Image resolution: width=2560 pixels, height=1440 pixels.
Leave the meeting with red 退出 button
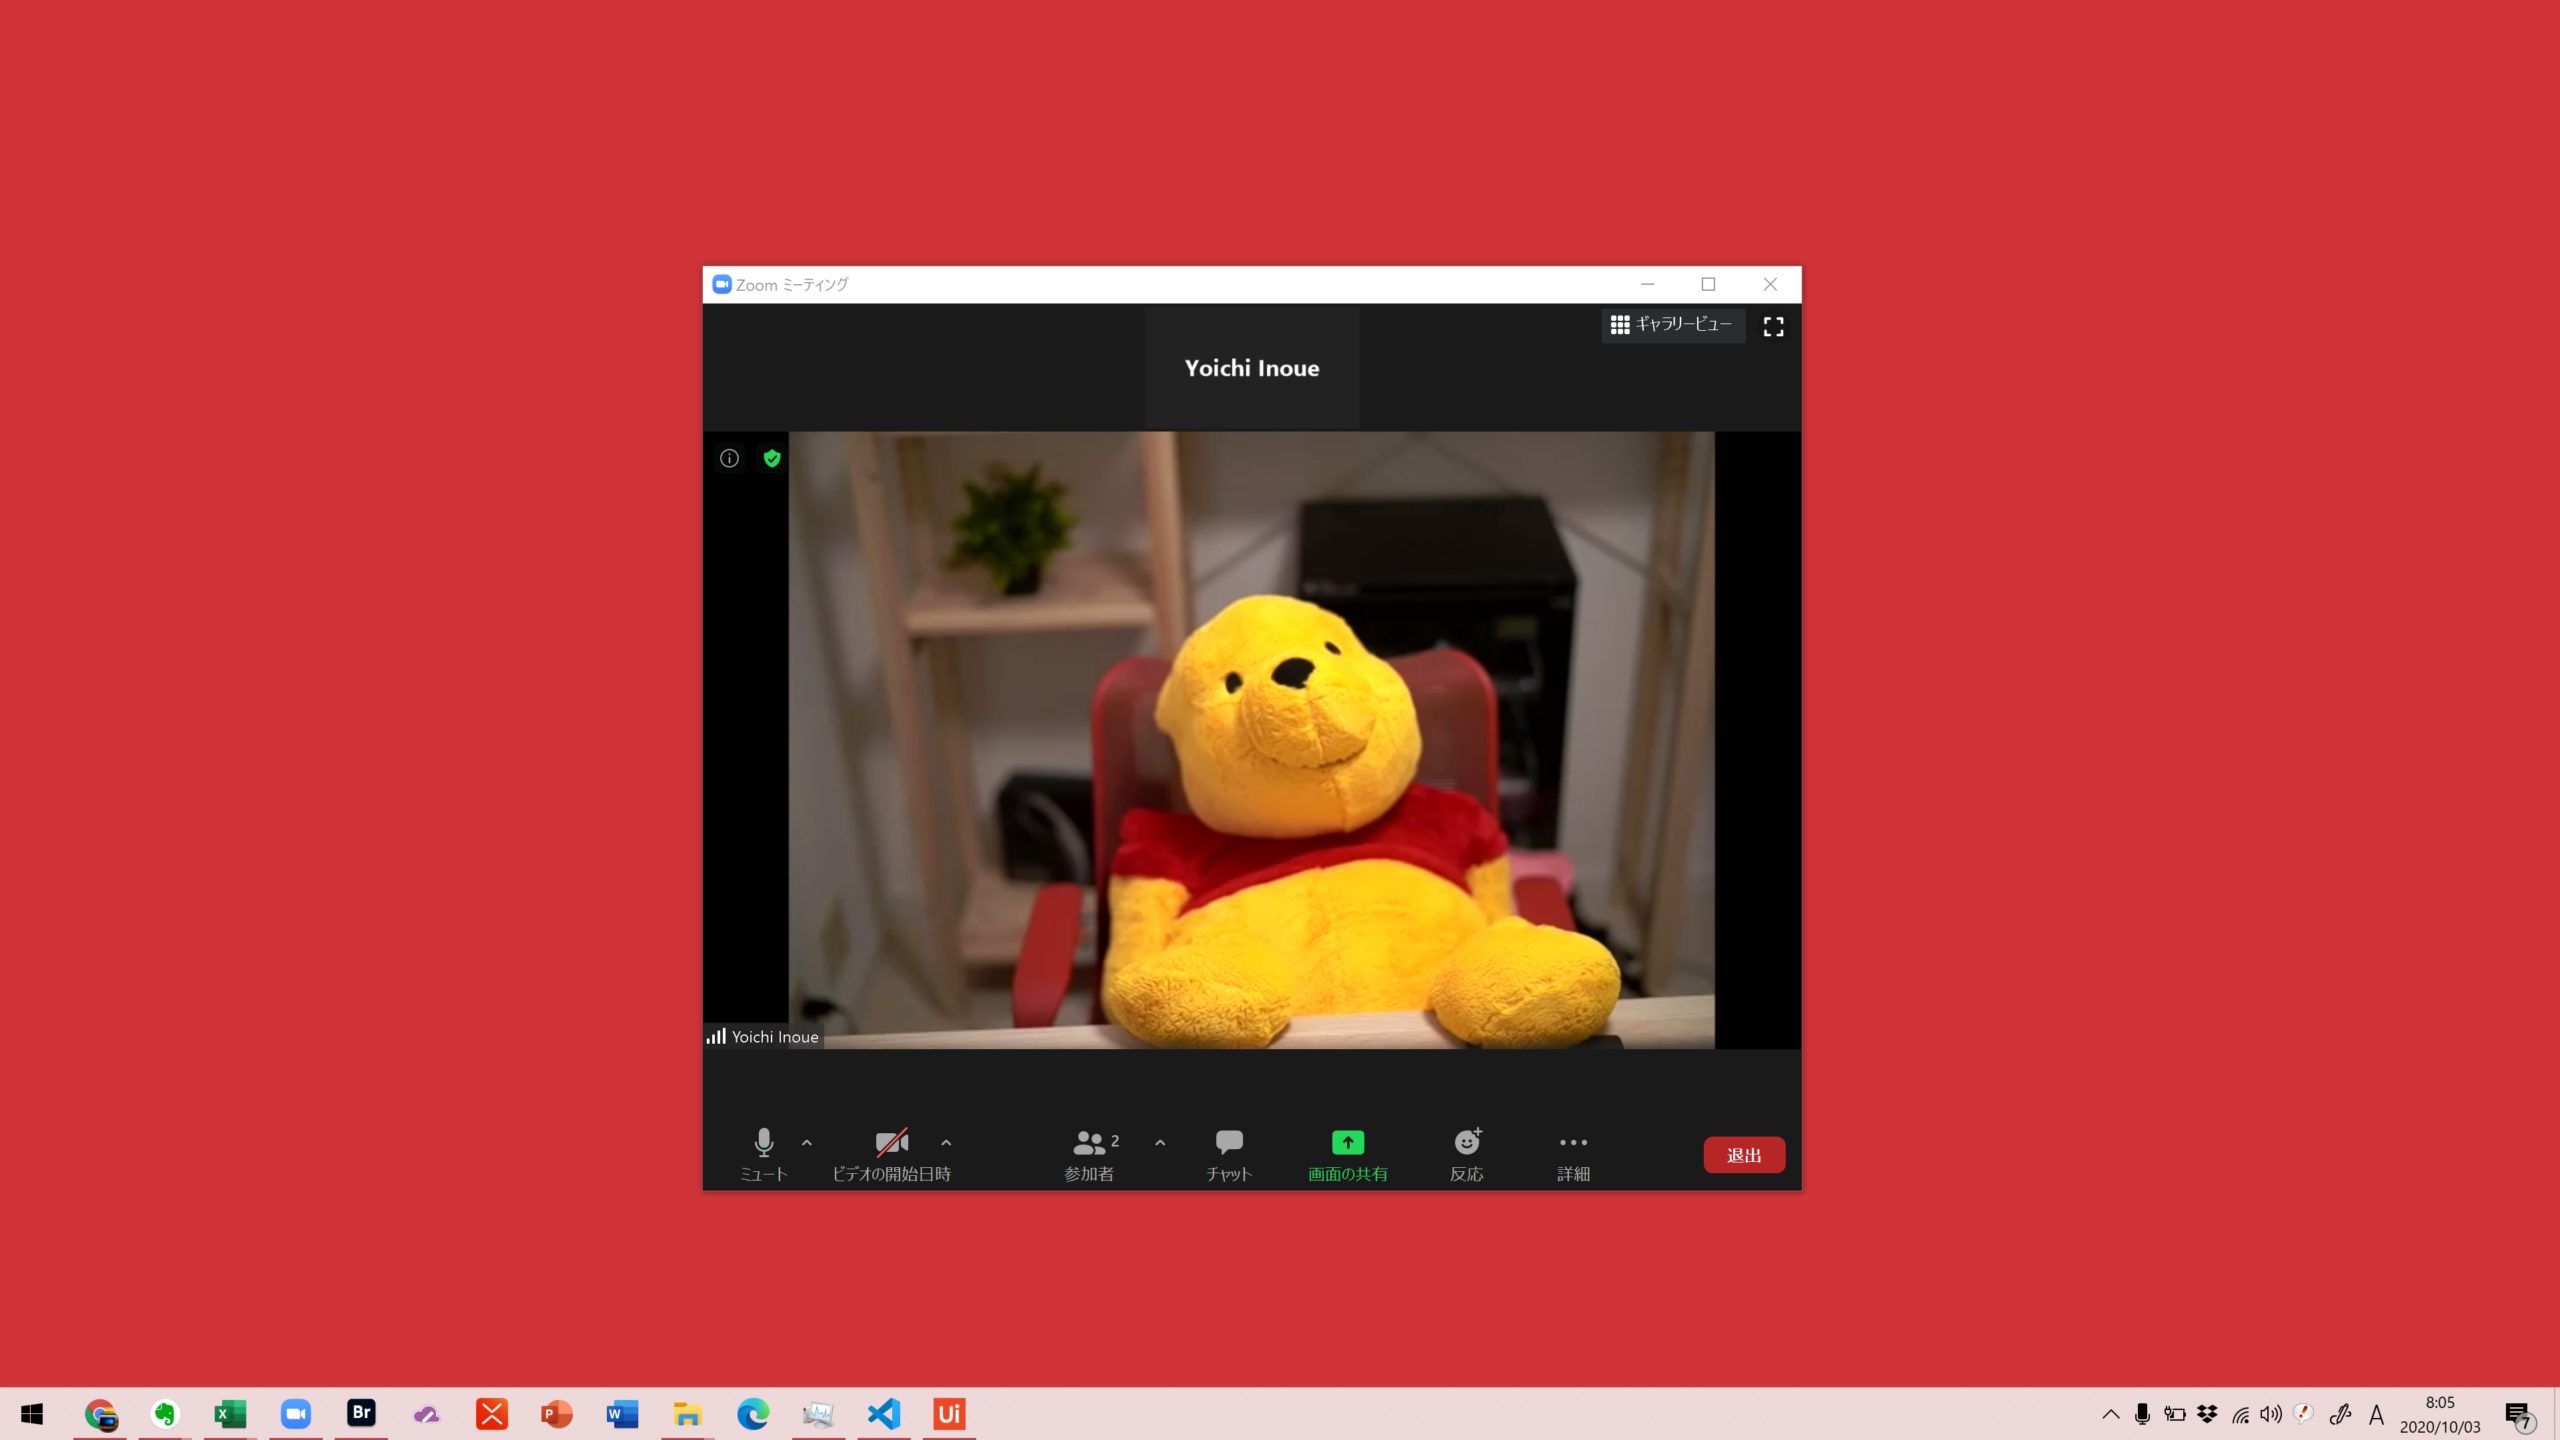[x=1744, y=1155]
